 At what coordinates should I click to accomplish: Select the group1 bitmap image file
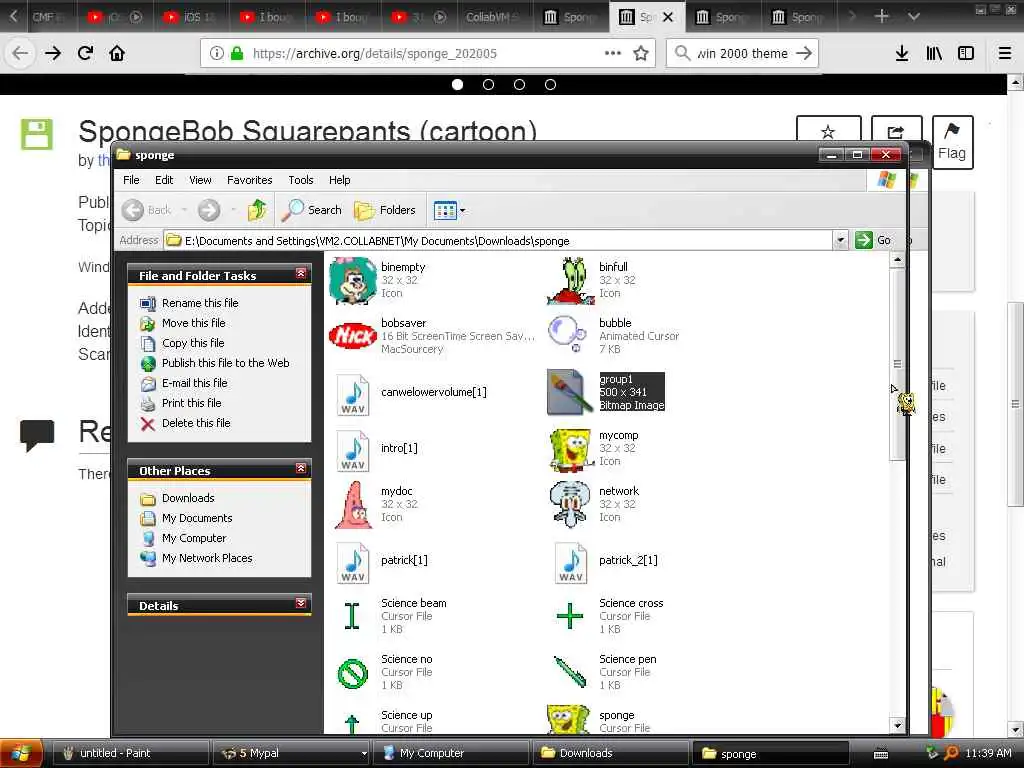[x=605, y=392]
